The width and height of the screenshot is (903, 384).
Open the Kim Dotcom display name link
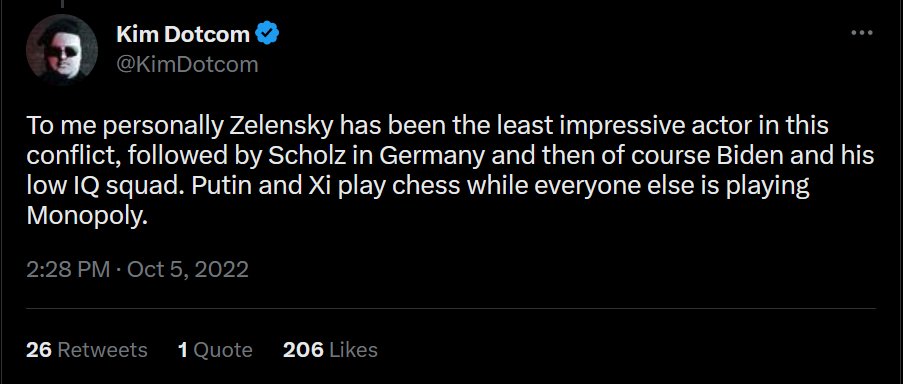(183, 35)
